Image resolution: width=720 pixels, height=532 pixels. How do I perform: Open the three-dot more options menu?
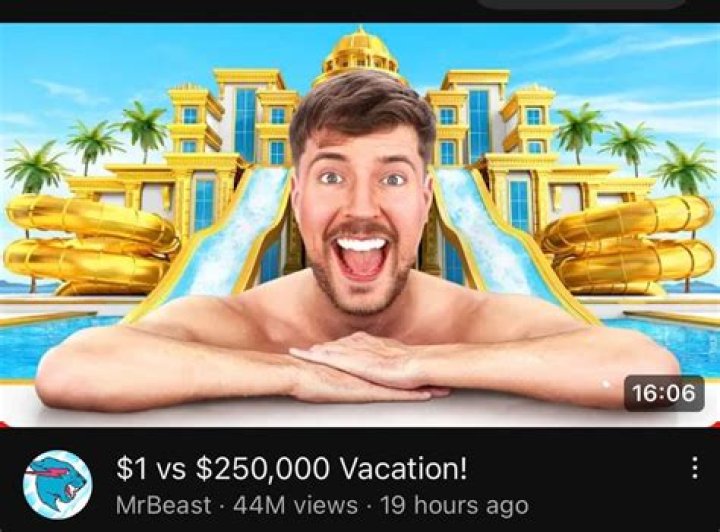[695, 468]
